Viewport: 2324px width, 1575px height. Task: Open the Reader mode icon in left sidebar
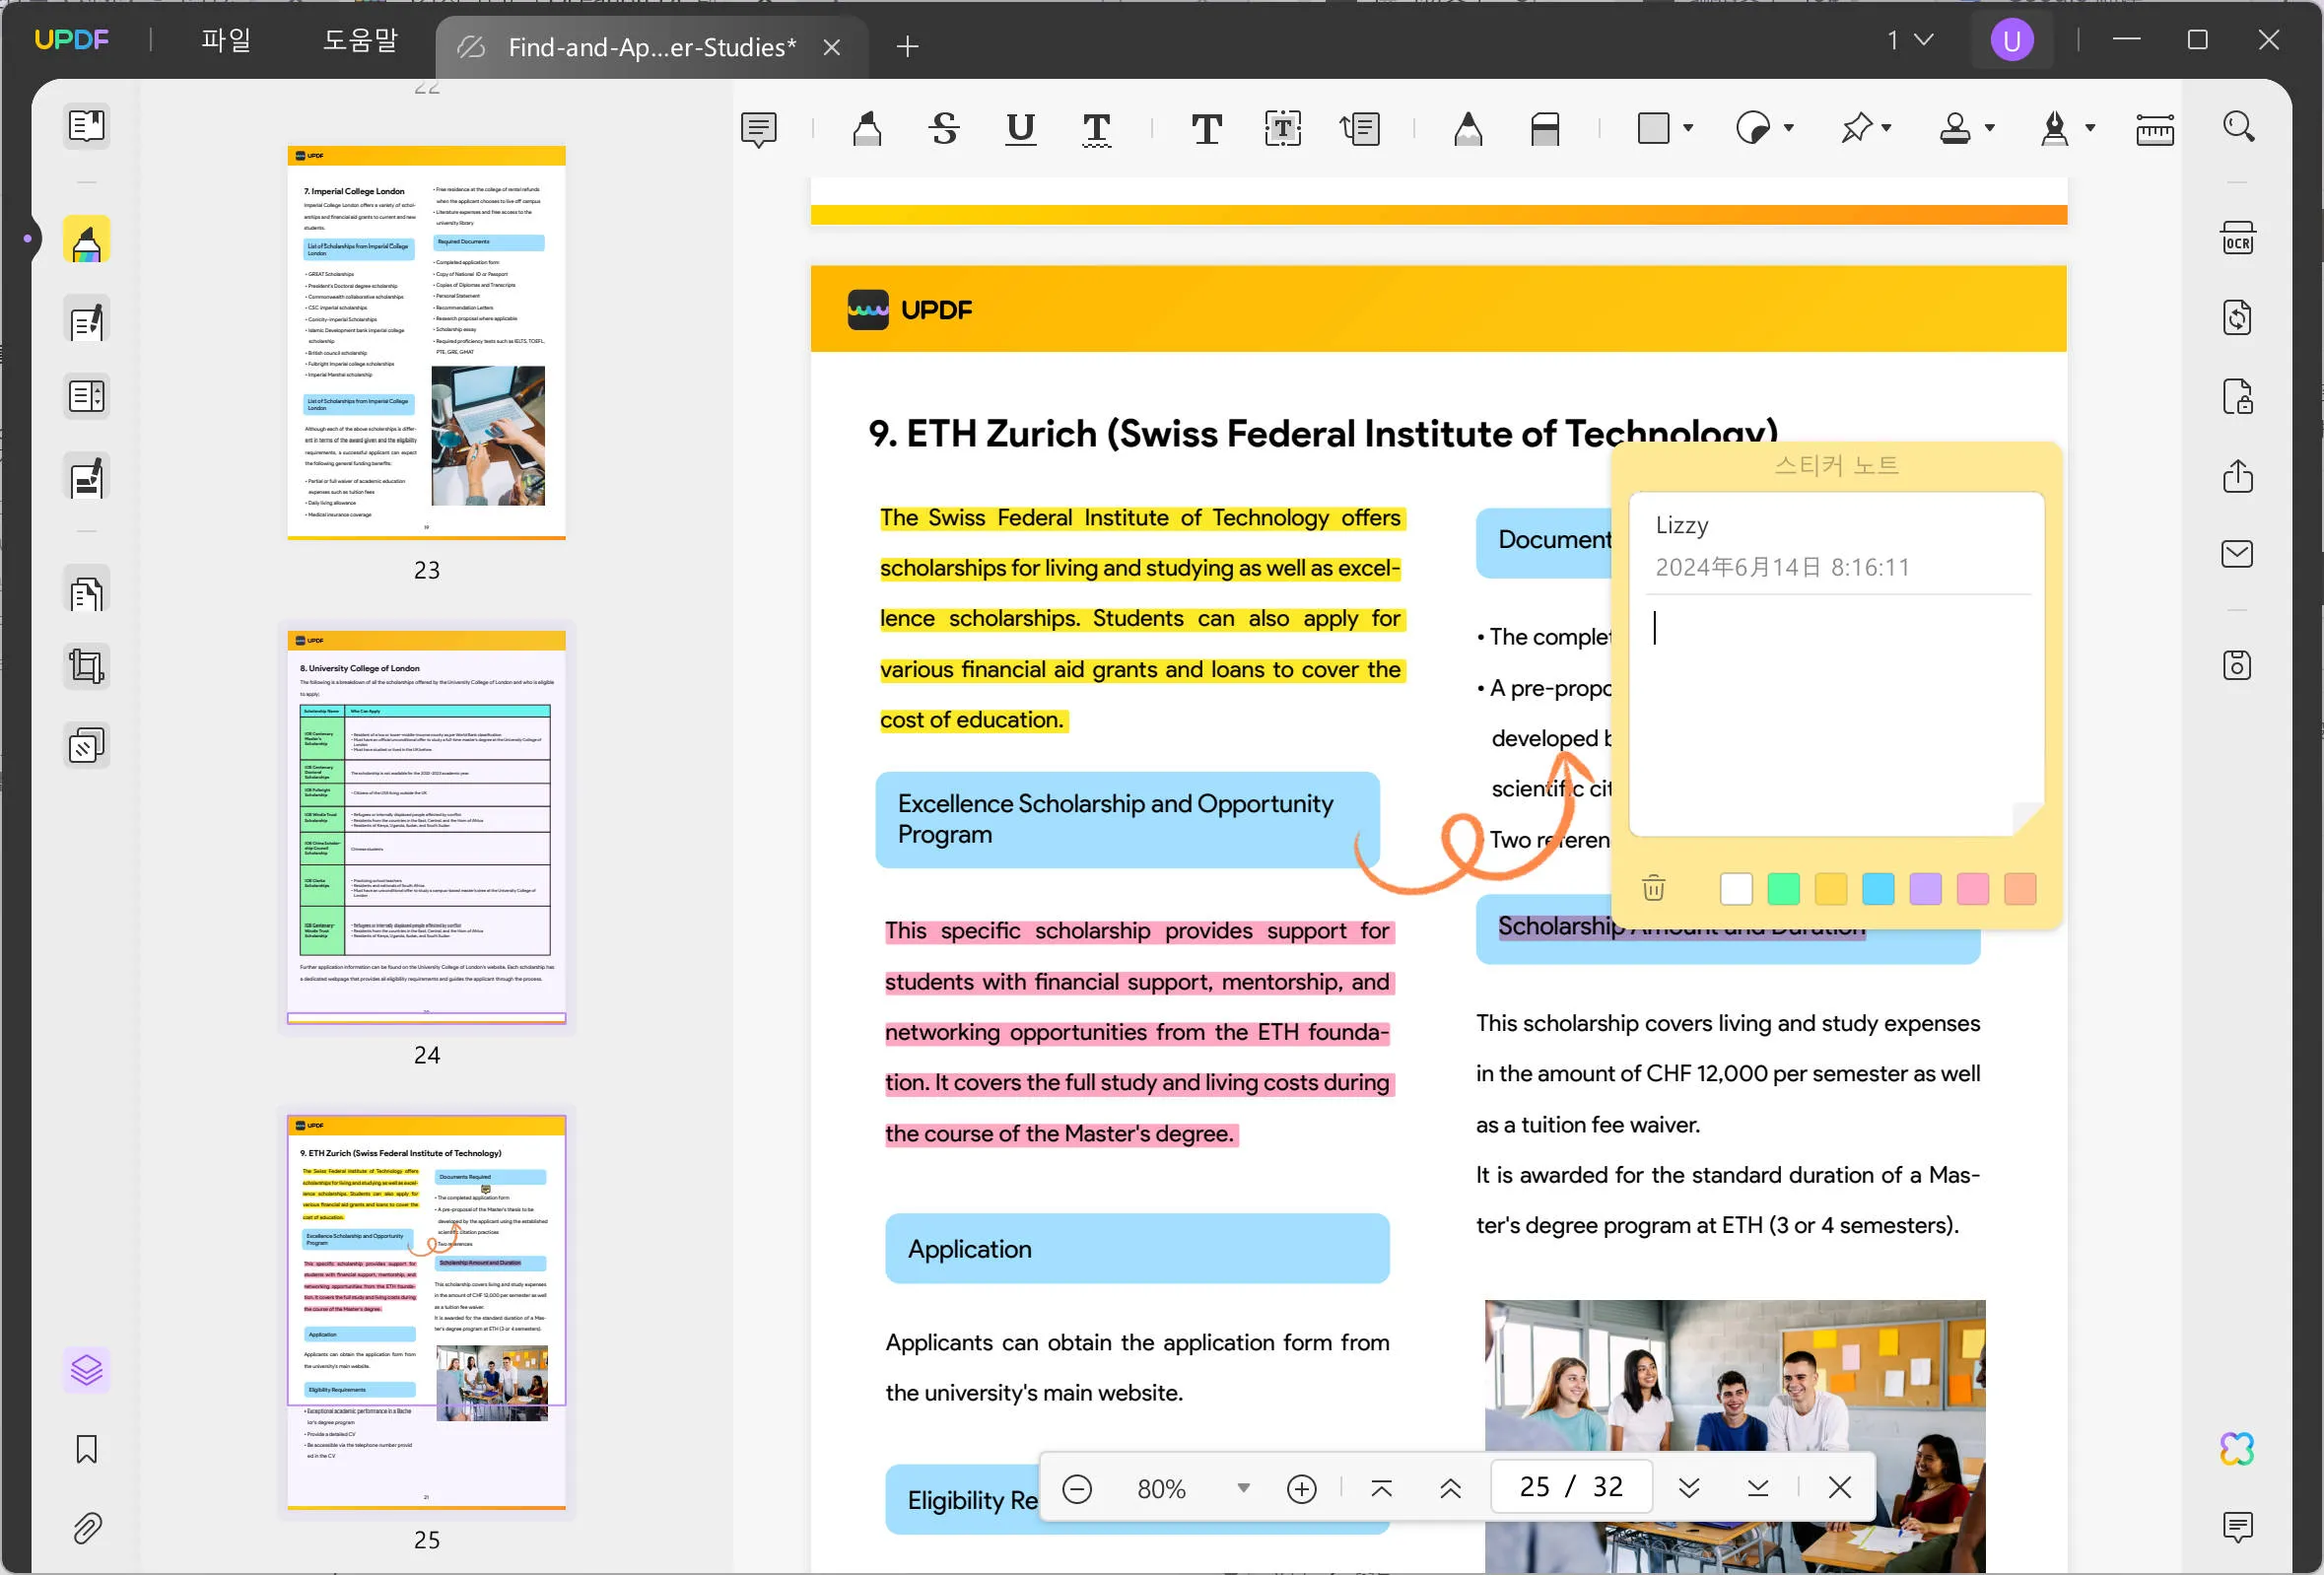pos(87,126)
